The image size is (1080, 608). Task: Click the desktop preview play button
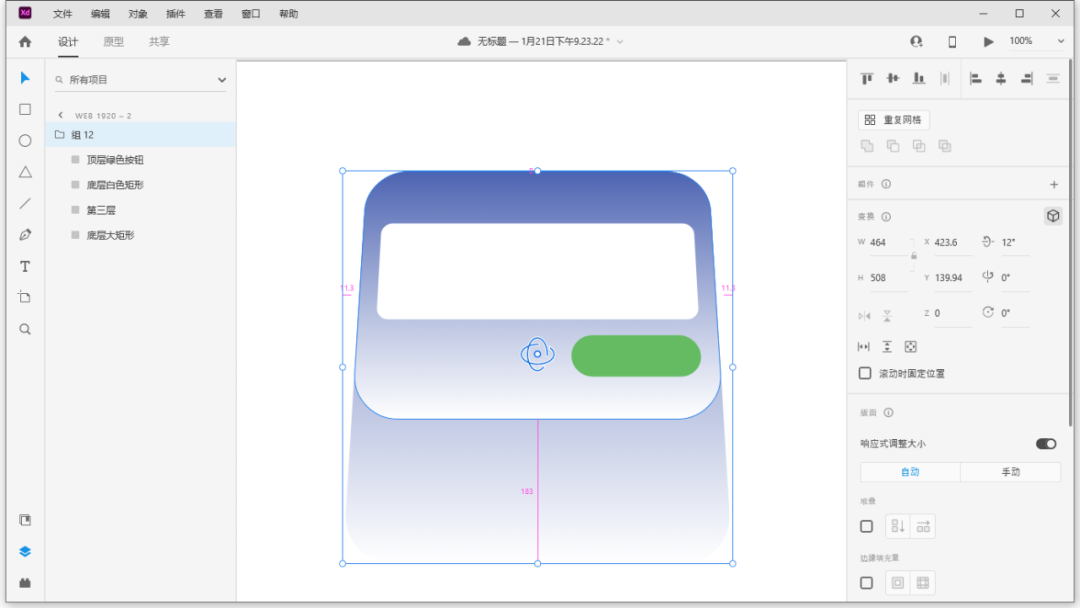[x=988, y=42]
